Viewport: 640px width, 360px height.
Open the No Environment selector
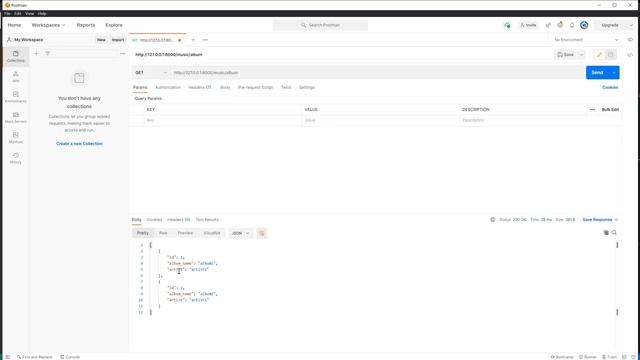point(586,40)
